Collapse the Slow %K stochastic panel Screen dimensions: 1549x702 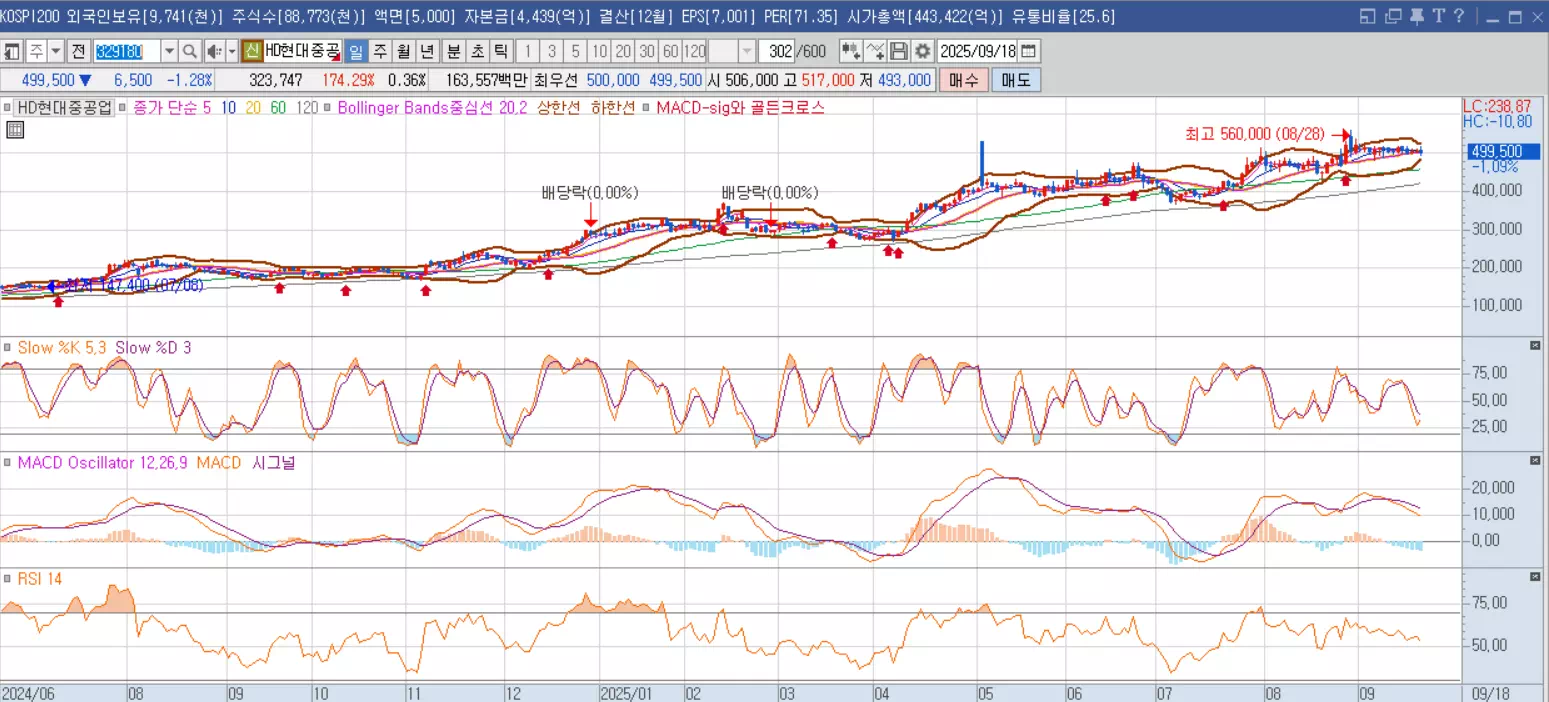pyautogui.click(x=1536, y=345)
